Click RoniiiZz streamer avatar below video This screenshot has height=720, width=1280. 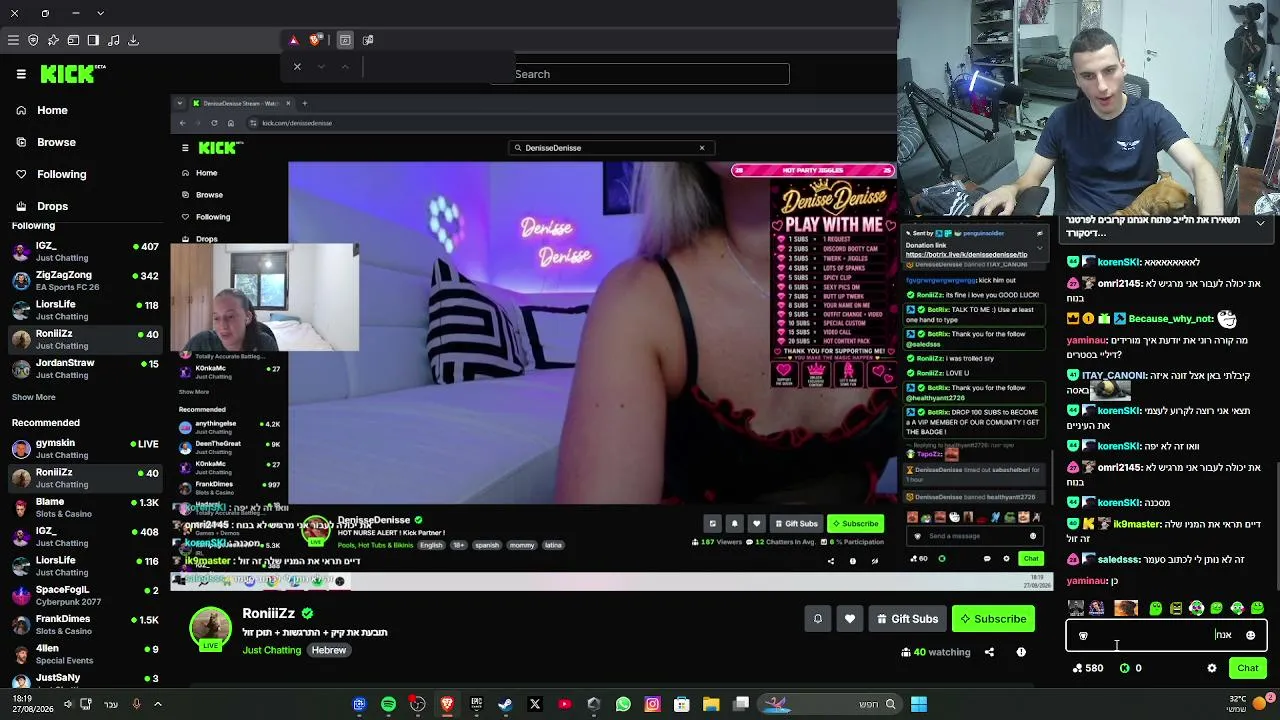[210, 628]
